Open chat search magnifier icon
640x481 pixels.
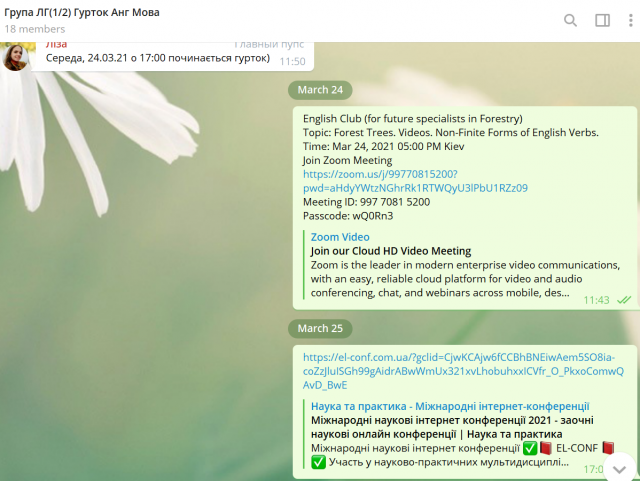point(570,20)
